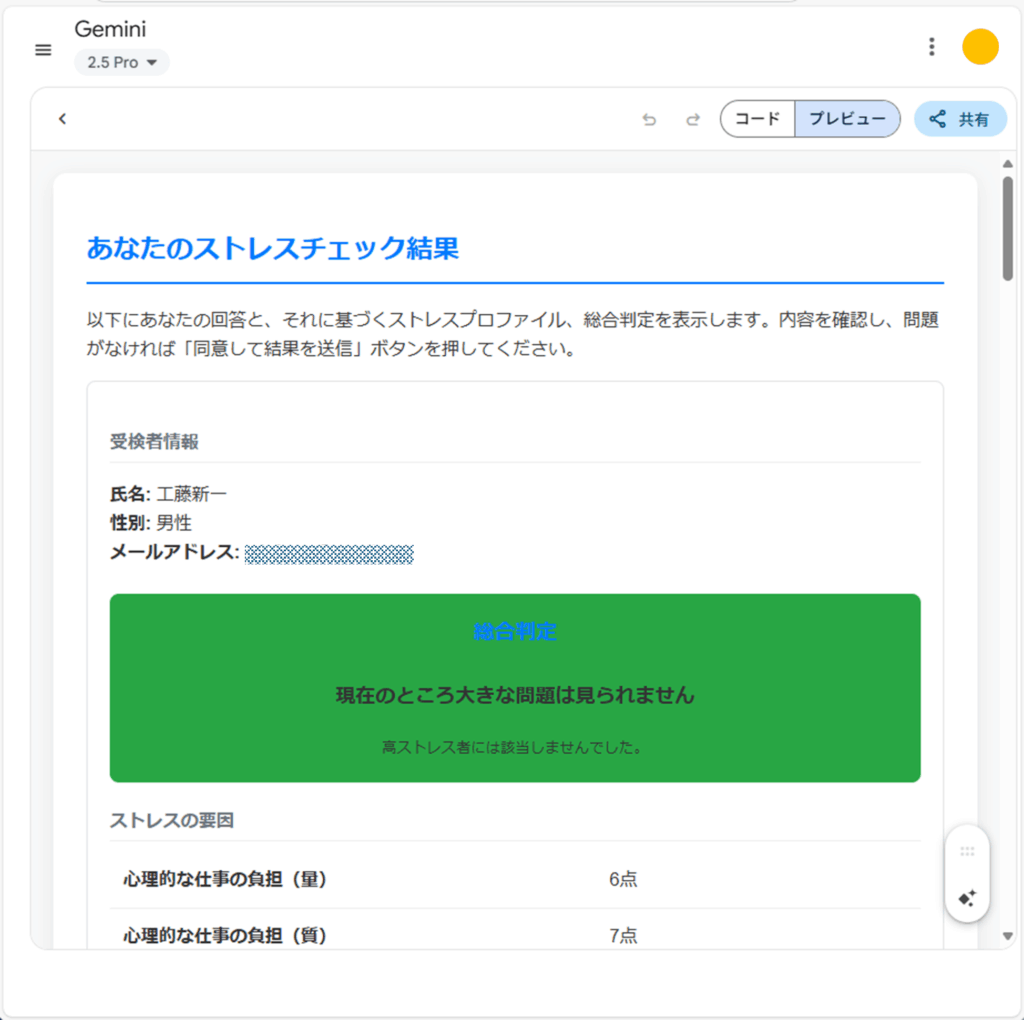Click the 受検者情報 section label
Viewport: 1024px width, 1020px height.
point(154,442)
